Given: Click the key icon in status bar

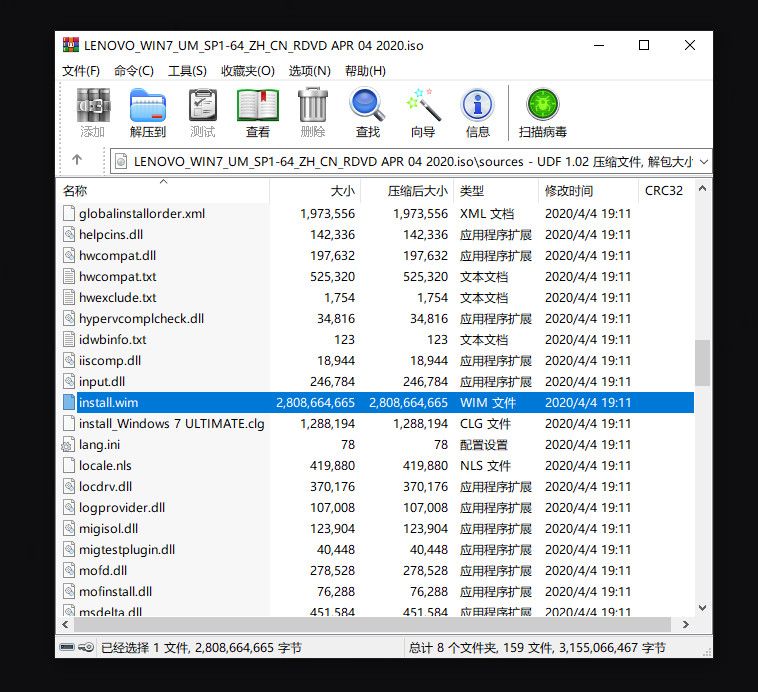Looking at the screenshot, I should click(87, 647).
